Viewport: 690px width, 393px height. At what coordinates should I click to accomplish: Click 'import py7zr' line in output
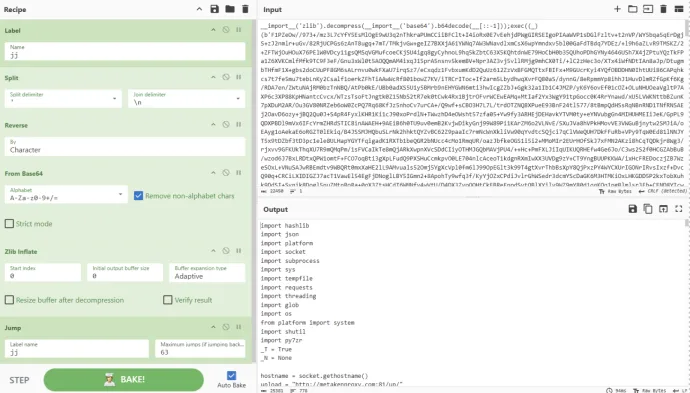[x=281, y=340]
